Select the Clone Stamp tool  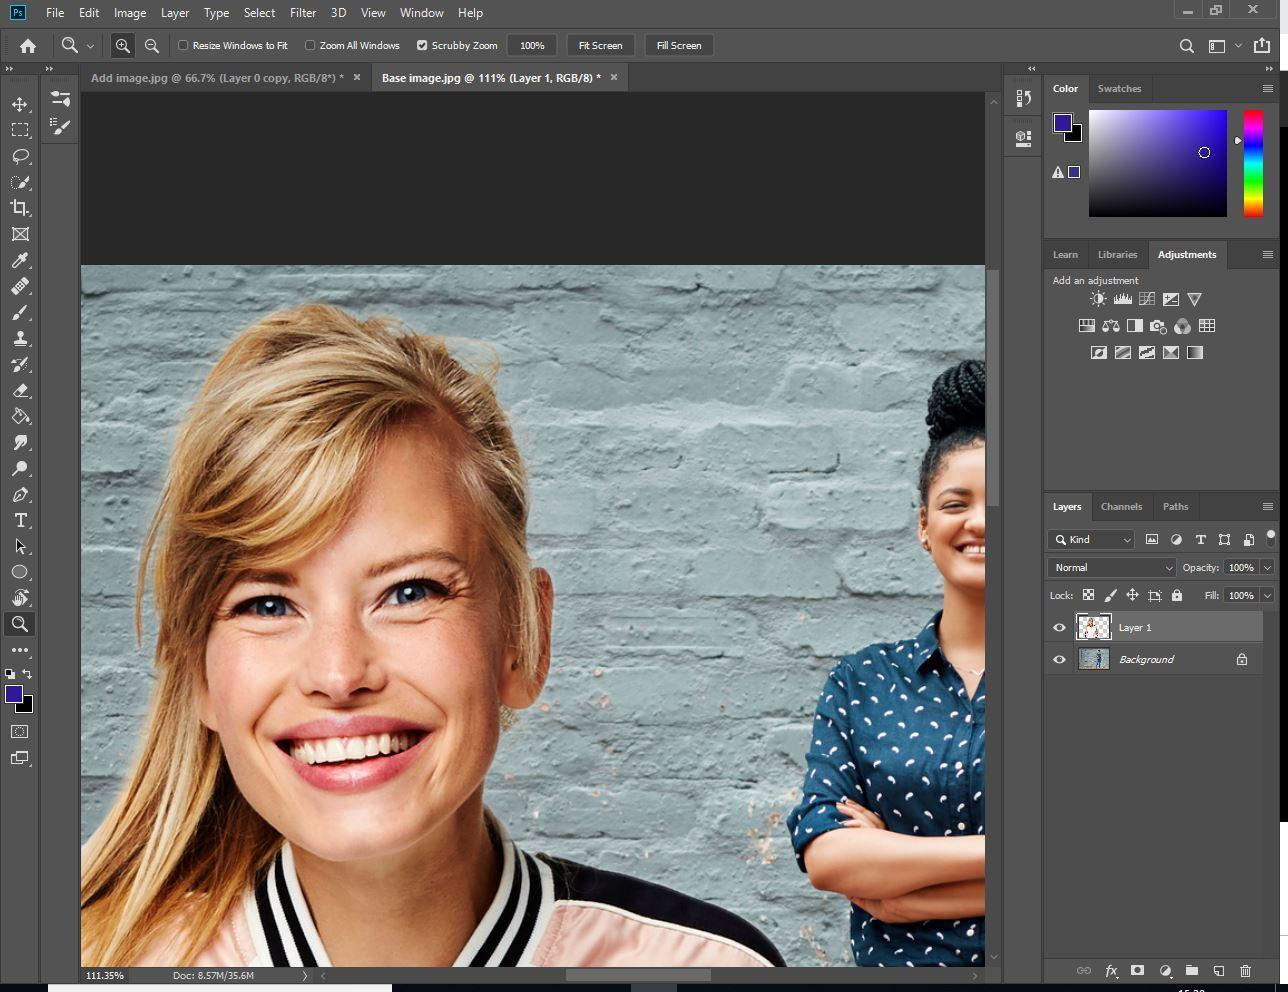click(20, 338)
